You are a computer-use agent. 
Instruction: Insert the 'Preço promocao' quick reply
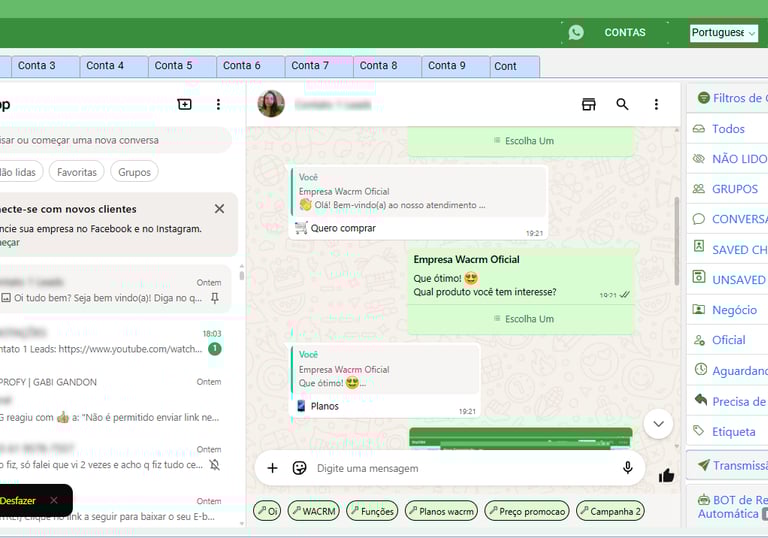coord(527,511)
